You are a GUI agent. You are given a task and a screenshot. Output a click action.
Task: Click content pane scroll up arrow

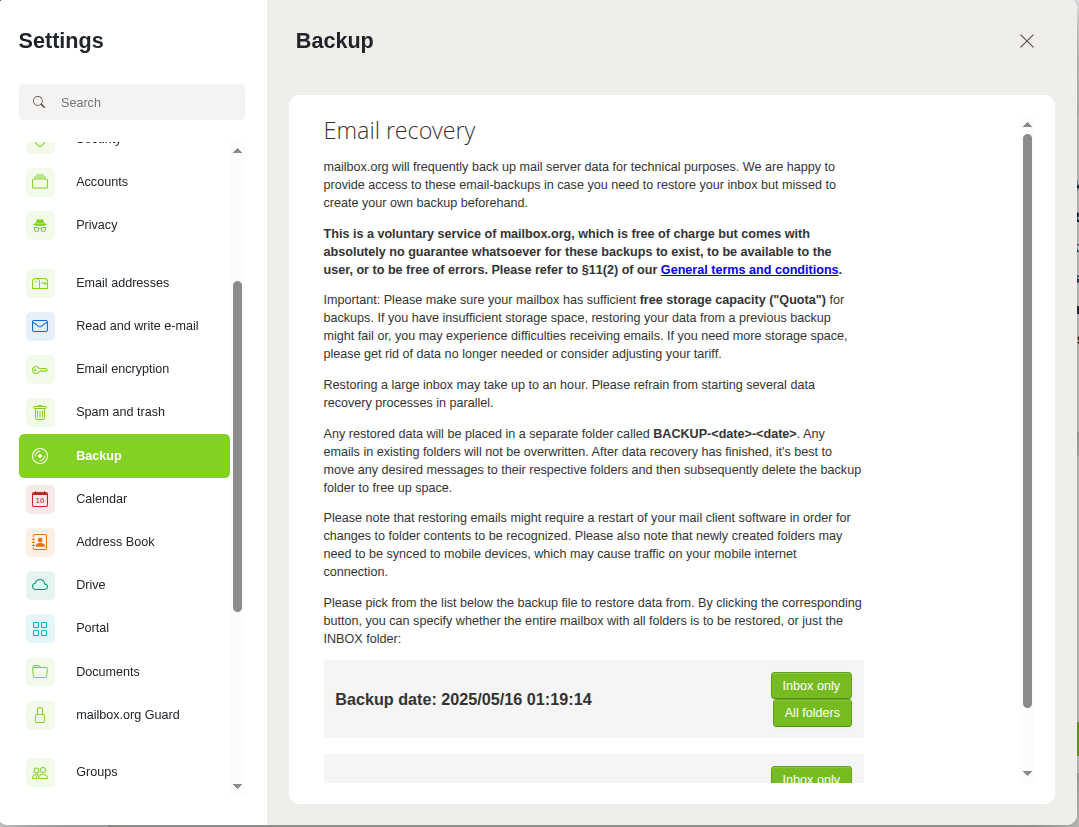(1027, 125)
